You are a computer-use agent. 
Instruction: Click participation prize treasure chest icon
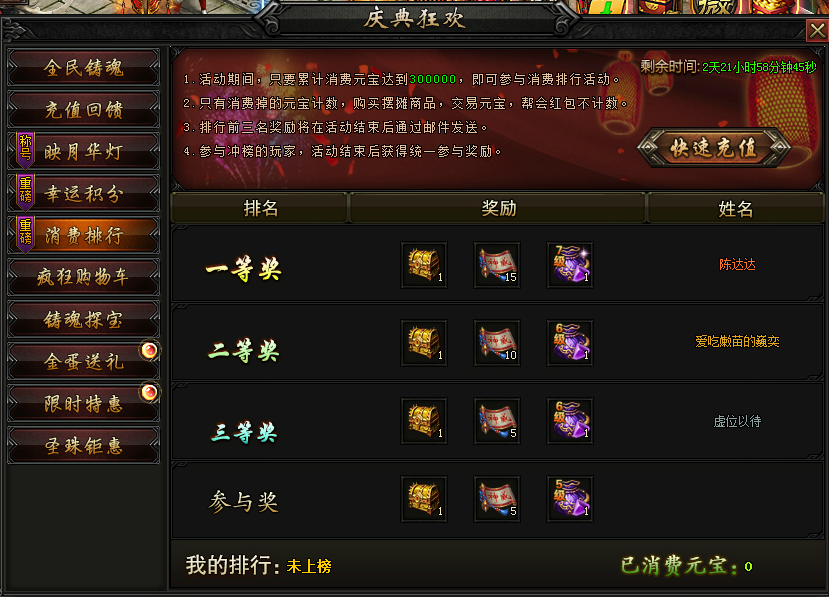pyautogui.click(x=424, y=499)
